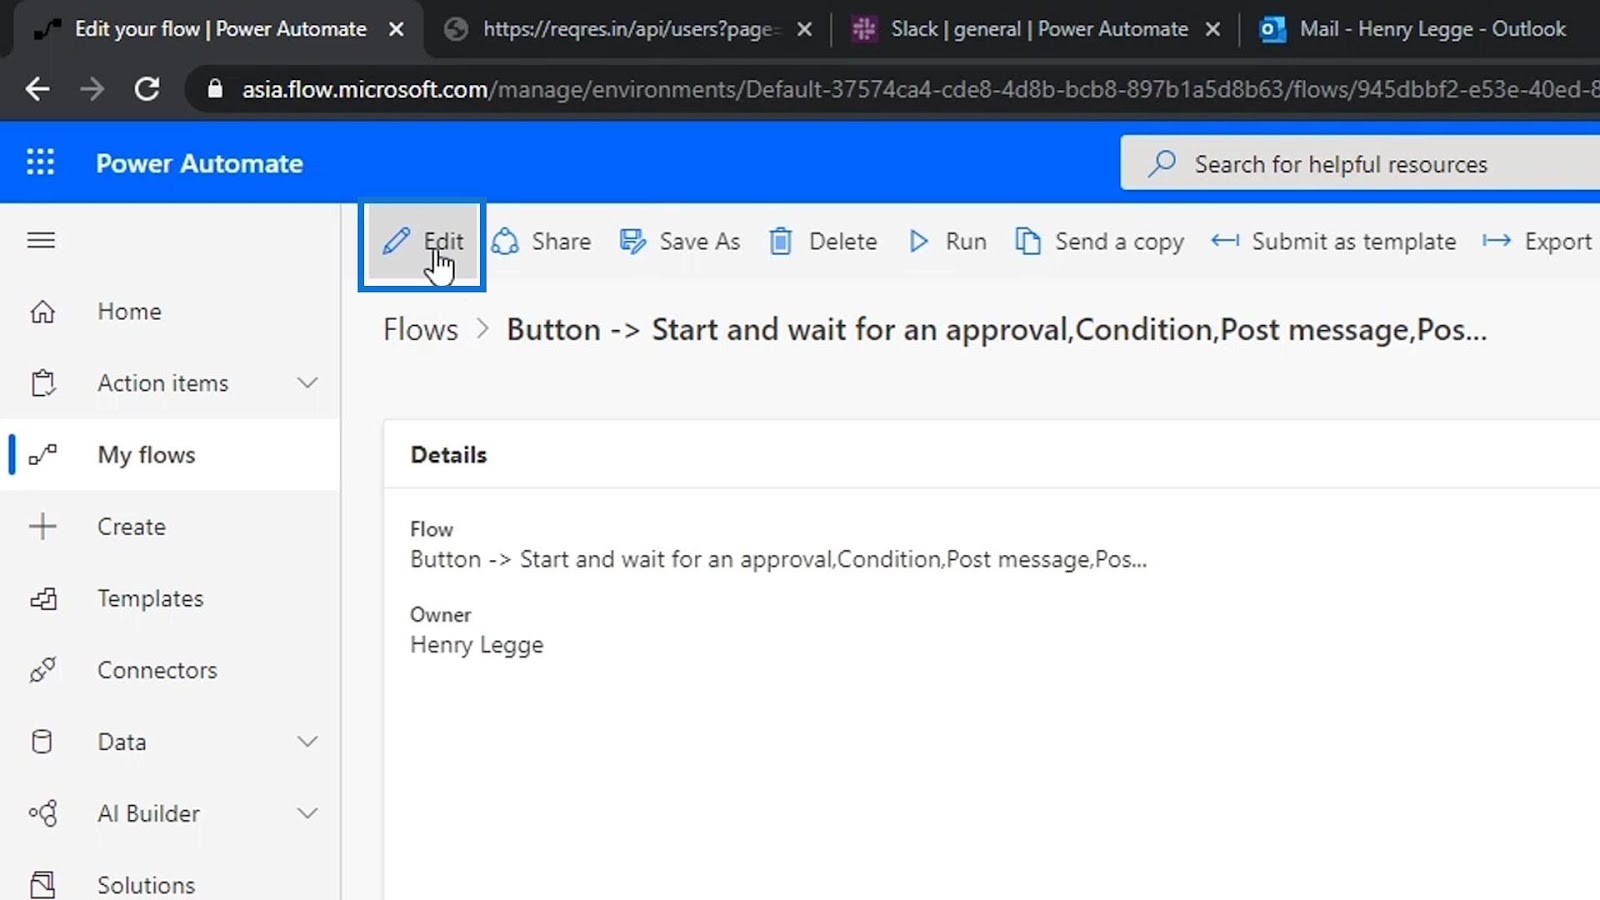This screenshot has height=900, width=1600.
Task: Go back with browser back arrow
Action: click(37, 89)
